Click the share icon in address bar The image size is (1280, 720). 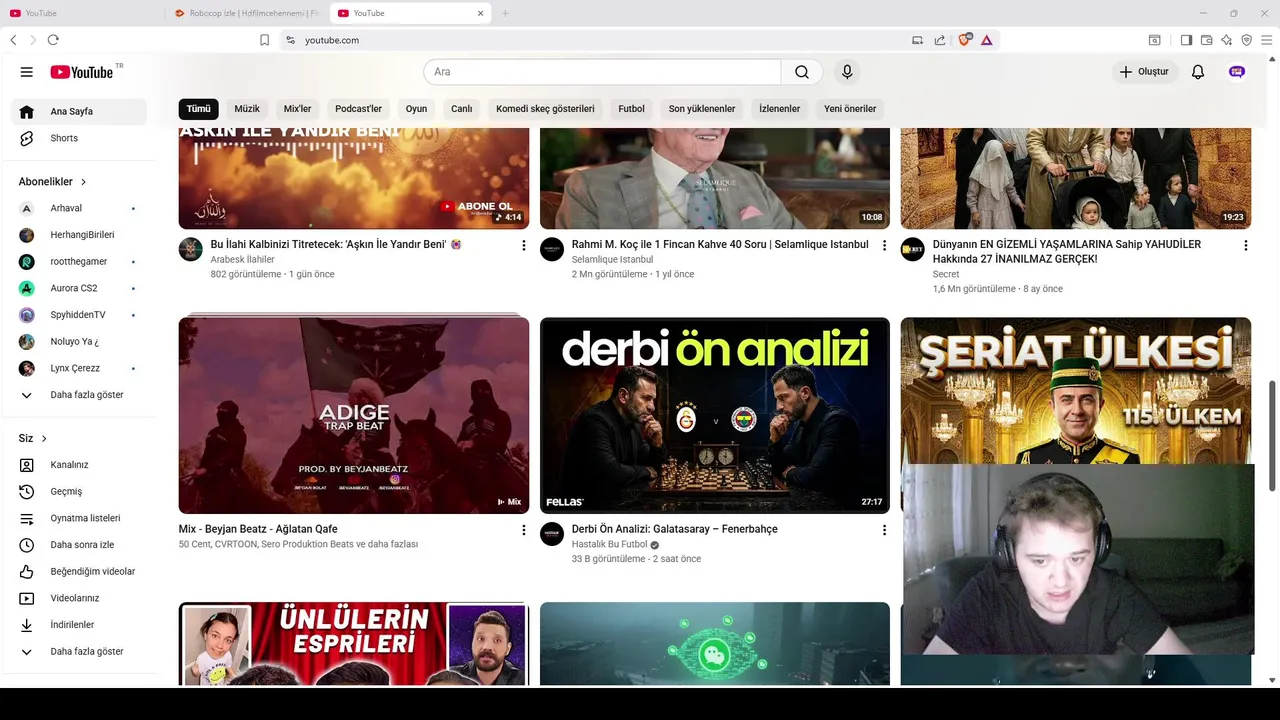(940, 40)
